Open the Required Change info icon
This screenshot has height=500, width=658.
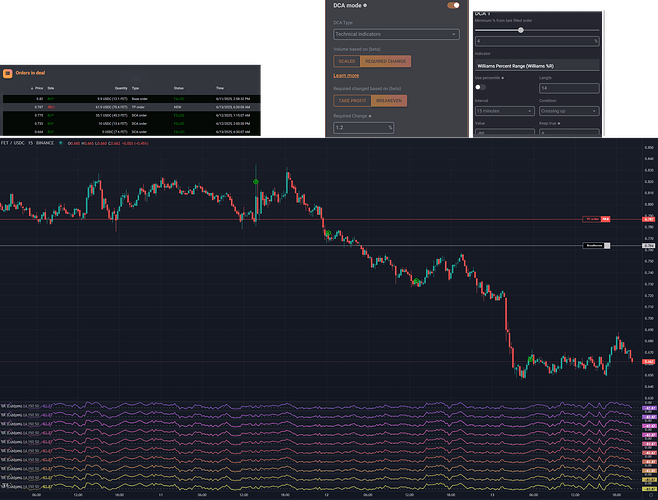(370, 116)
